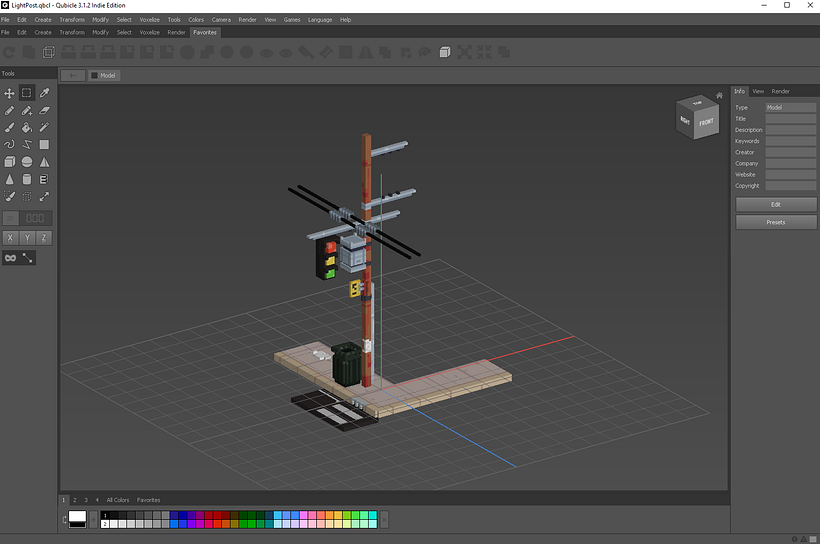Open the Voxelize menu in top bar
820x544 pixels.
[150, 20]
